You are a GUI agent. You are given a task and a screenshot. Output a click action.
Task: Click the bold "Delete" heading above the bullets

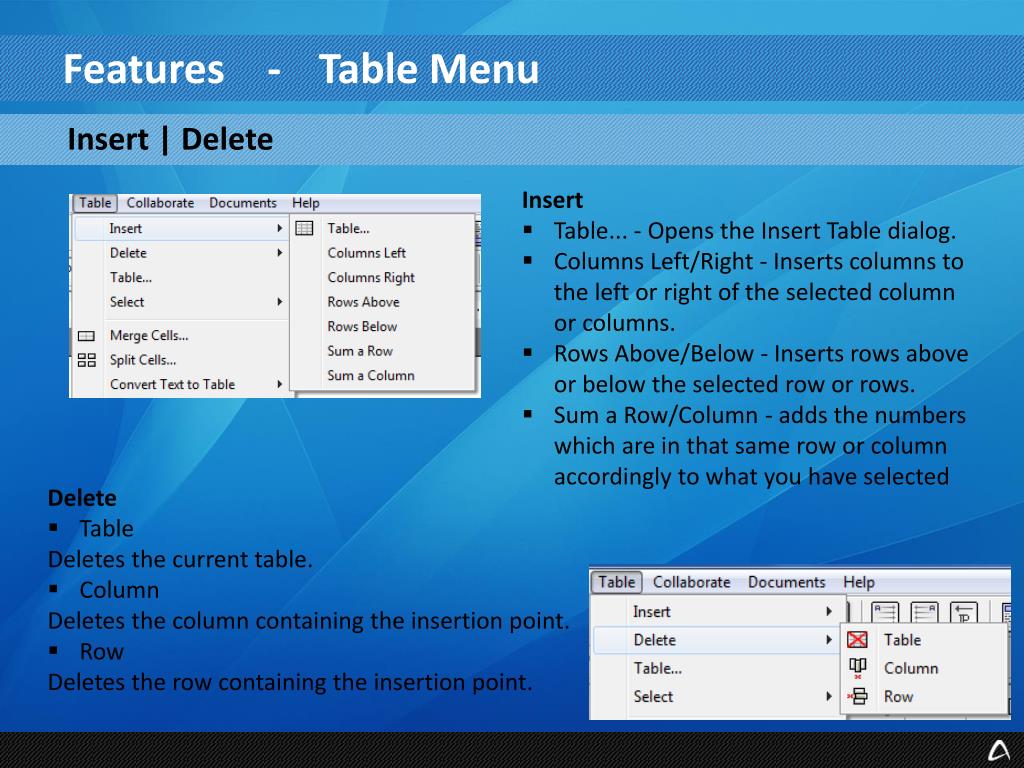82,498
